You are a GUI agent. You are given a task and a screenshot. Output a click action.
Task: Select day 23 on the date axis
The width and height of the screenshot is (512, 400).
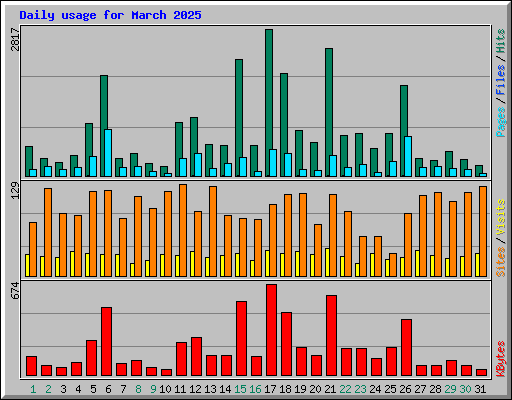[360, 389]
